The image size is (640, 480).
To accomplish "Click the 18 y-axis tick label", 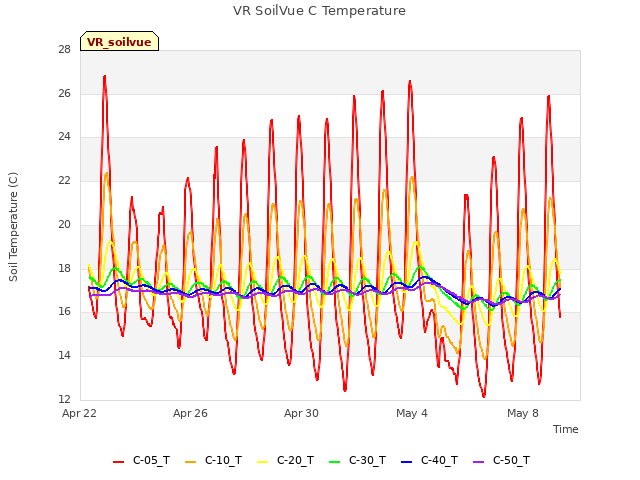I will click(64, 269).
